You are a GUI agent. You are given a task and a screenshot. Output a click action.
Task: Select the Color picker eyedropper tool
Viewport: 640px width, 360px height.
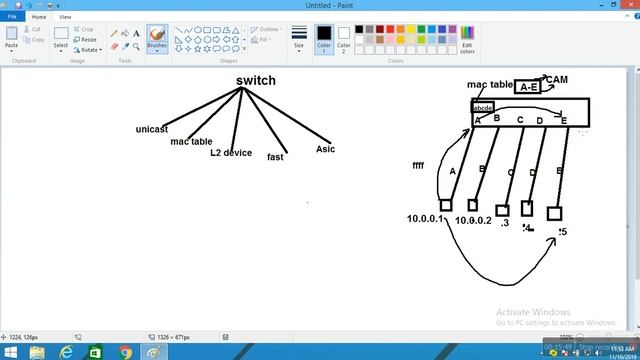click(x=125, y=47)
